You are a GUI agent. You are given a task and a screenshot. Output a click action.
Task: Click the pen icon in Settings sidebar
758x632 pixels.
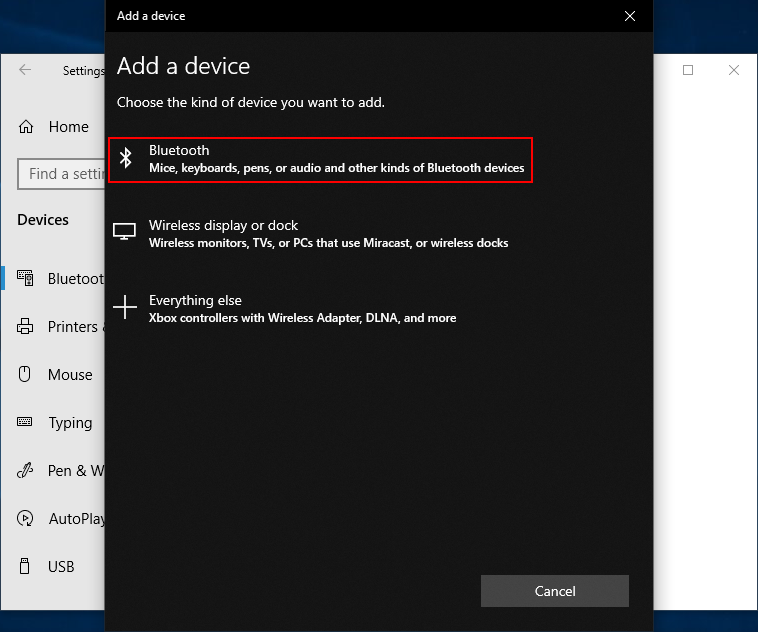pyautogui.click(x=25, y=470)
